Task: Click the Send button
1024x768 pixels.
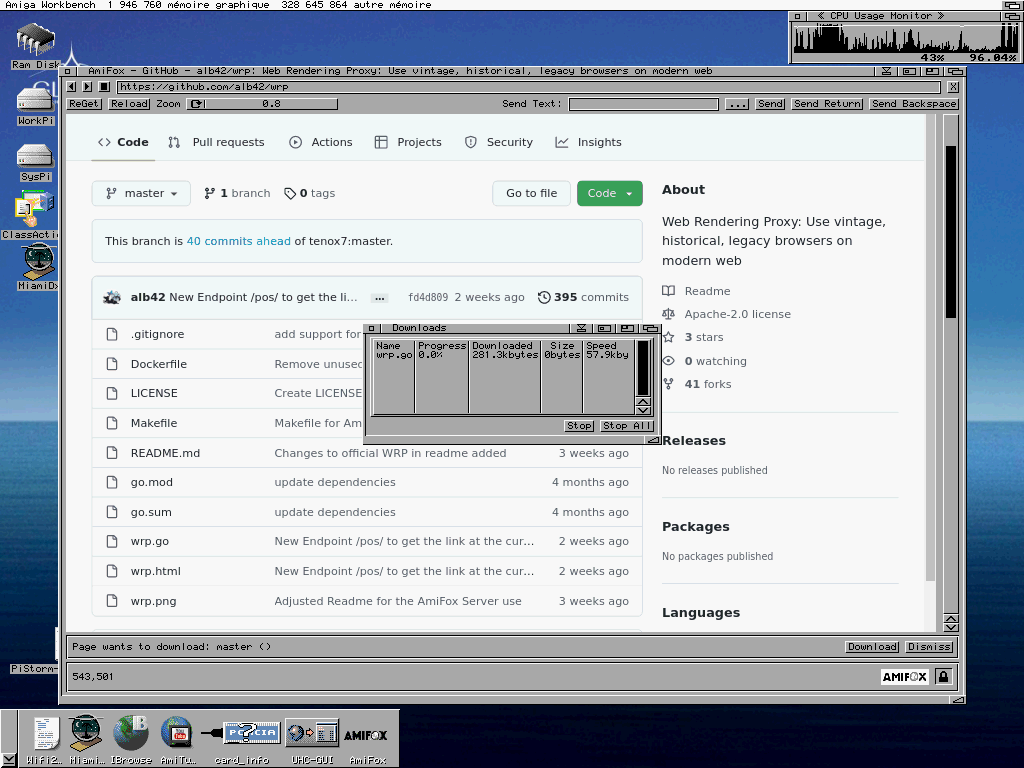Action: (x=771, y=104)
